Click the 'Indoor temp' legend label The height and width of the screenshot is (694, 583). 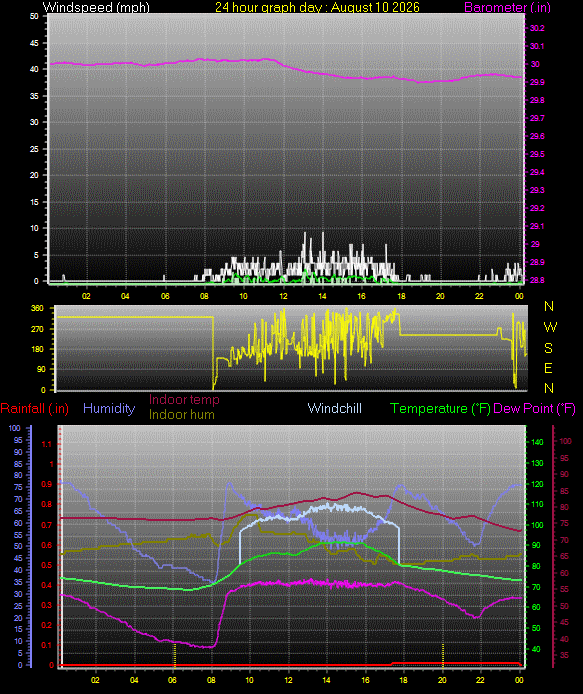tap(184, 399)
